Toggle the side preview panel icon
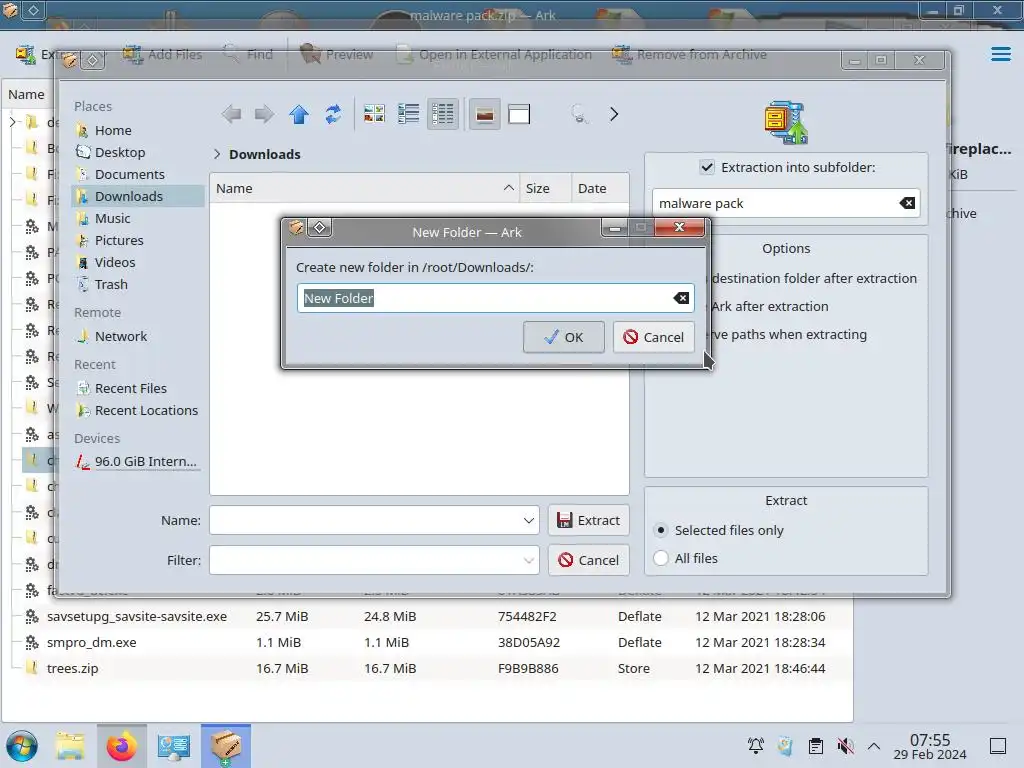The height and width of the screenshot is (768, 1024). tap(519, 114)
